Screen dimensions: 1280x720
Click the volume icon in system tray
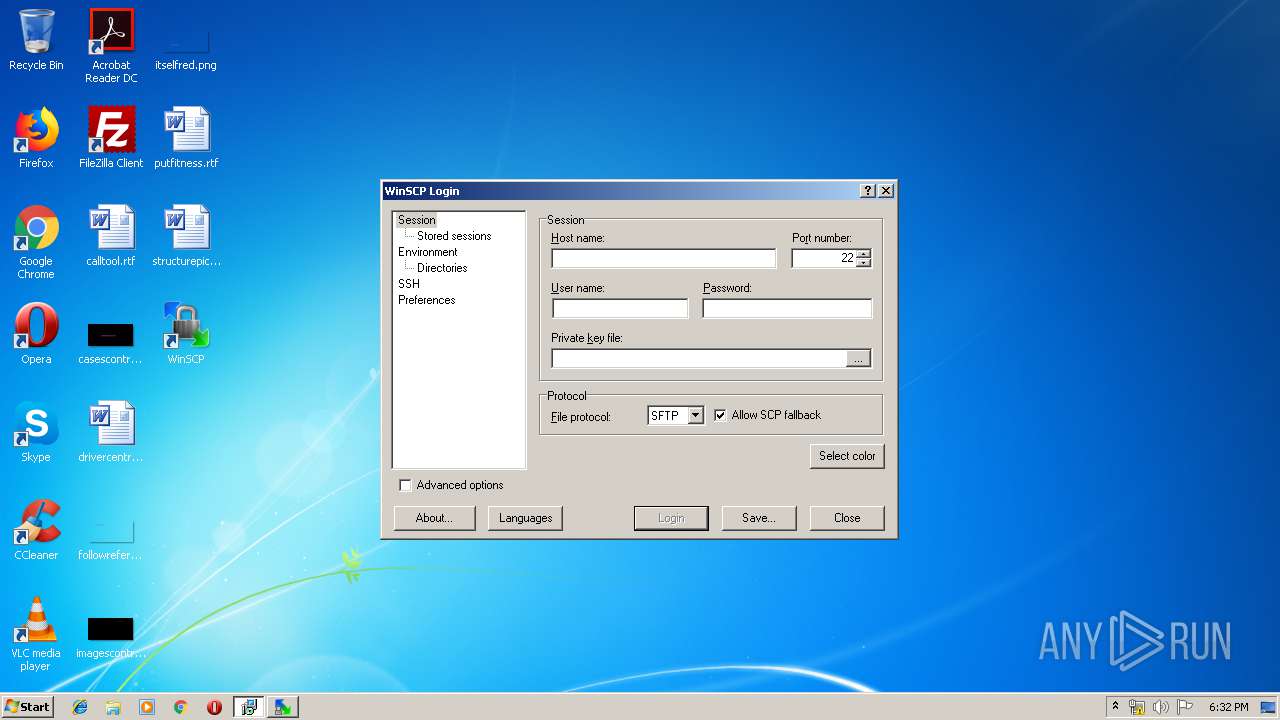pos(1161,707)
